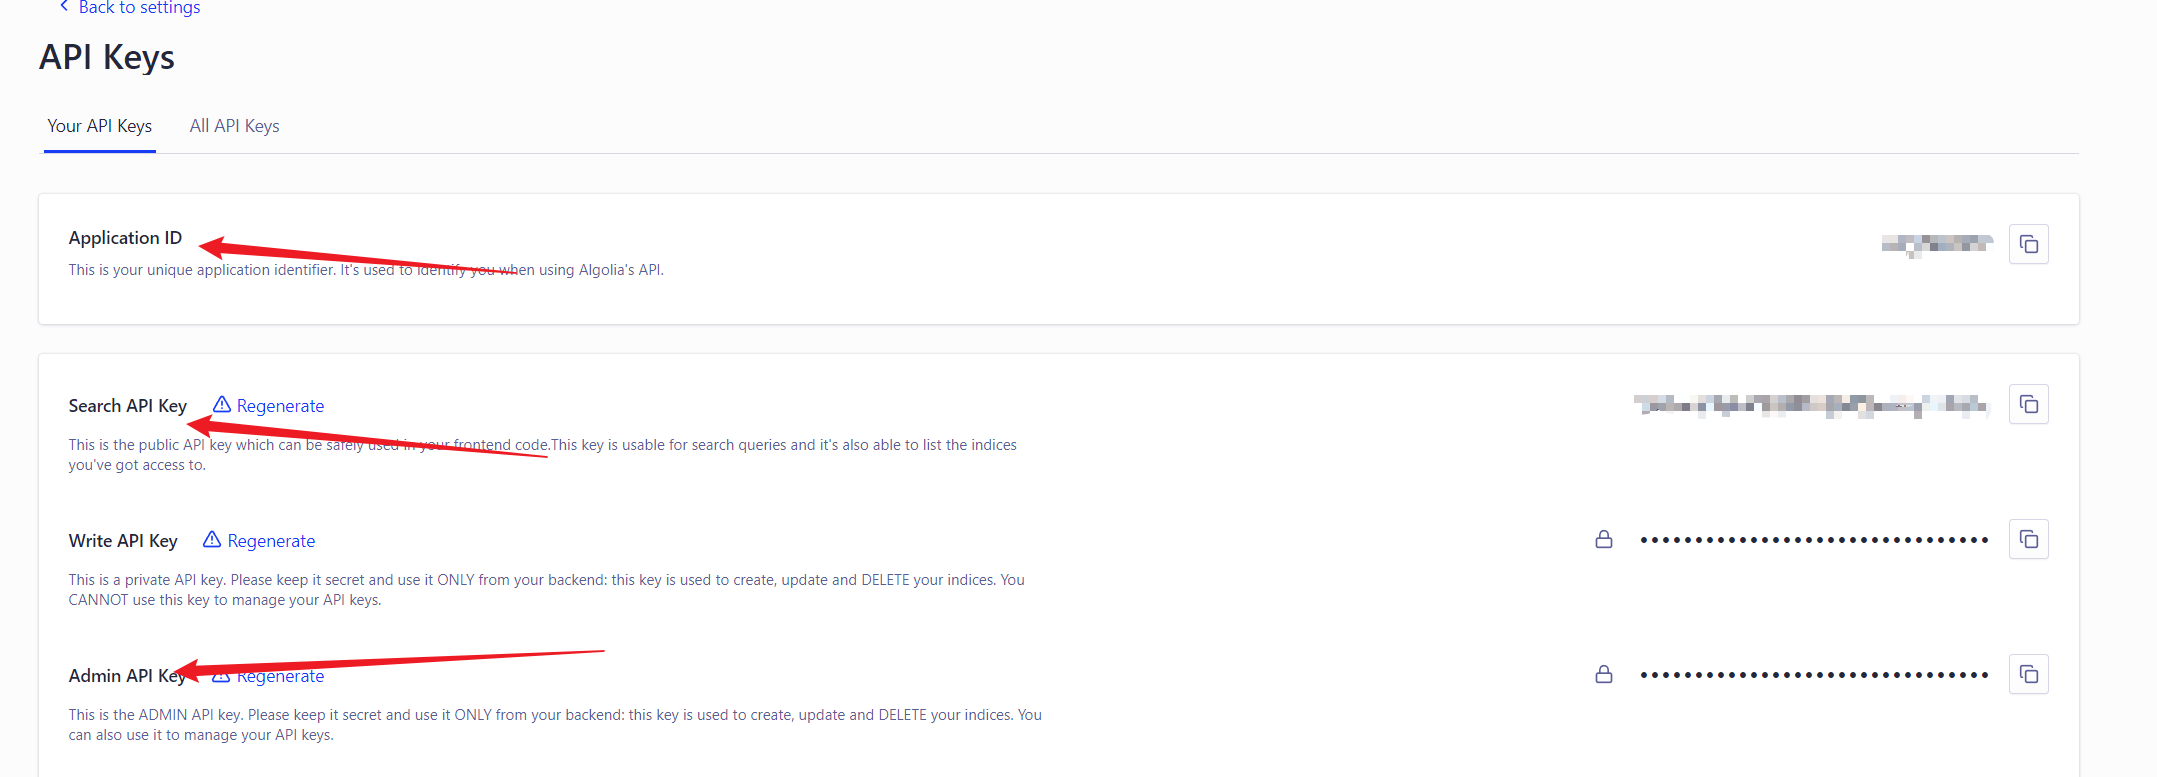
Task: Reveal the masked Admin API Key dots
Action: pos(1813,675)
